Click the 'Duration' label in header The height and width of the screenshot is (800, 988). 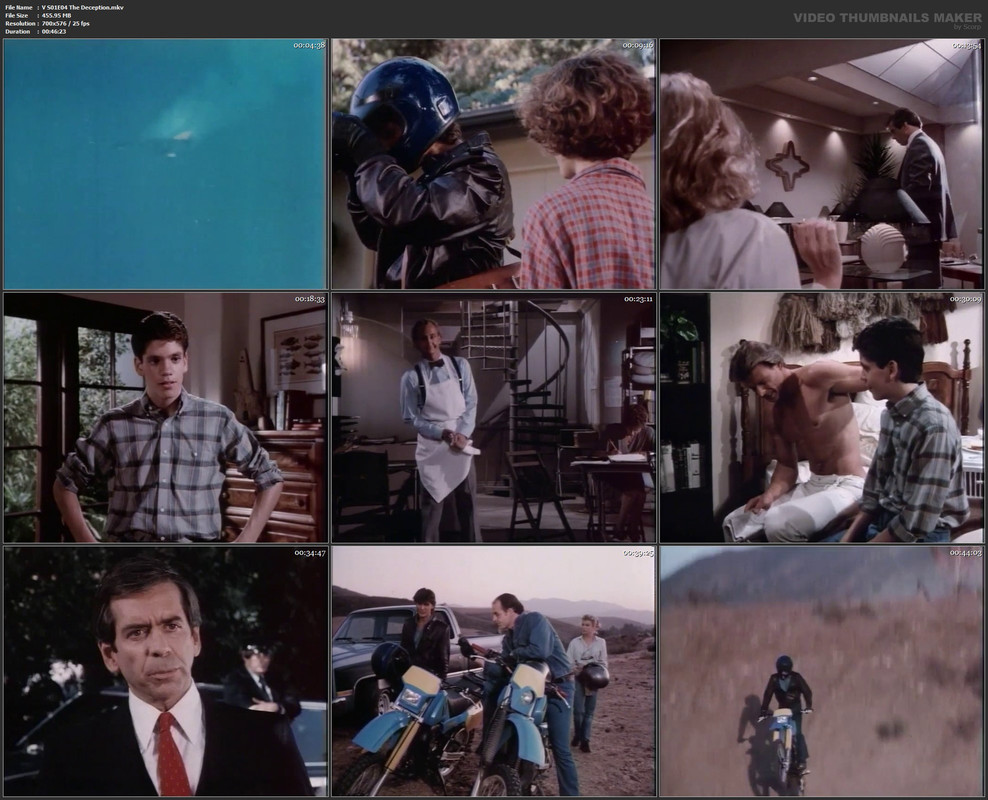18,31
